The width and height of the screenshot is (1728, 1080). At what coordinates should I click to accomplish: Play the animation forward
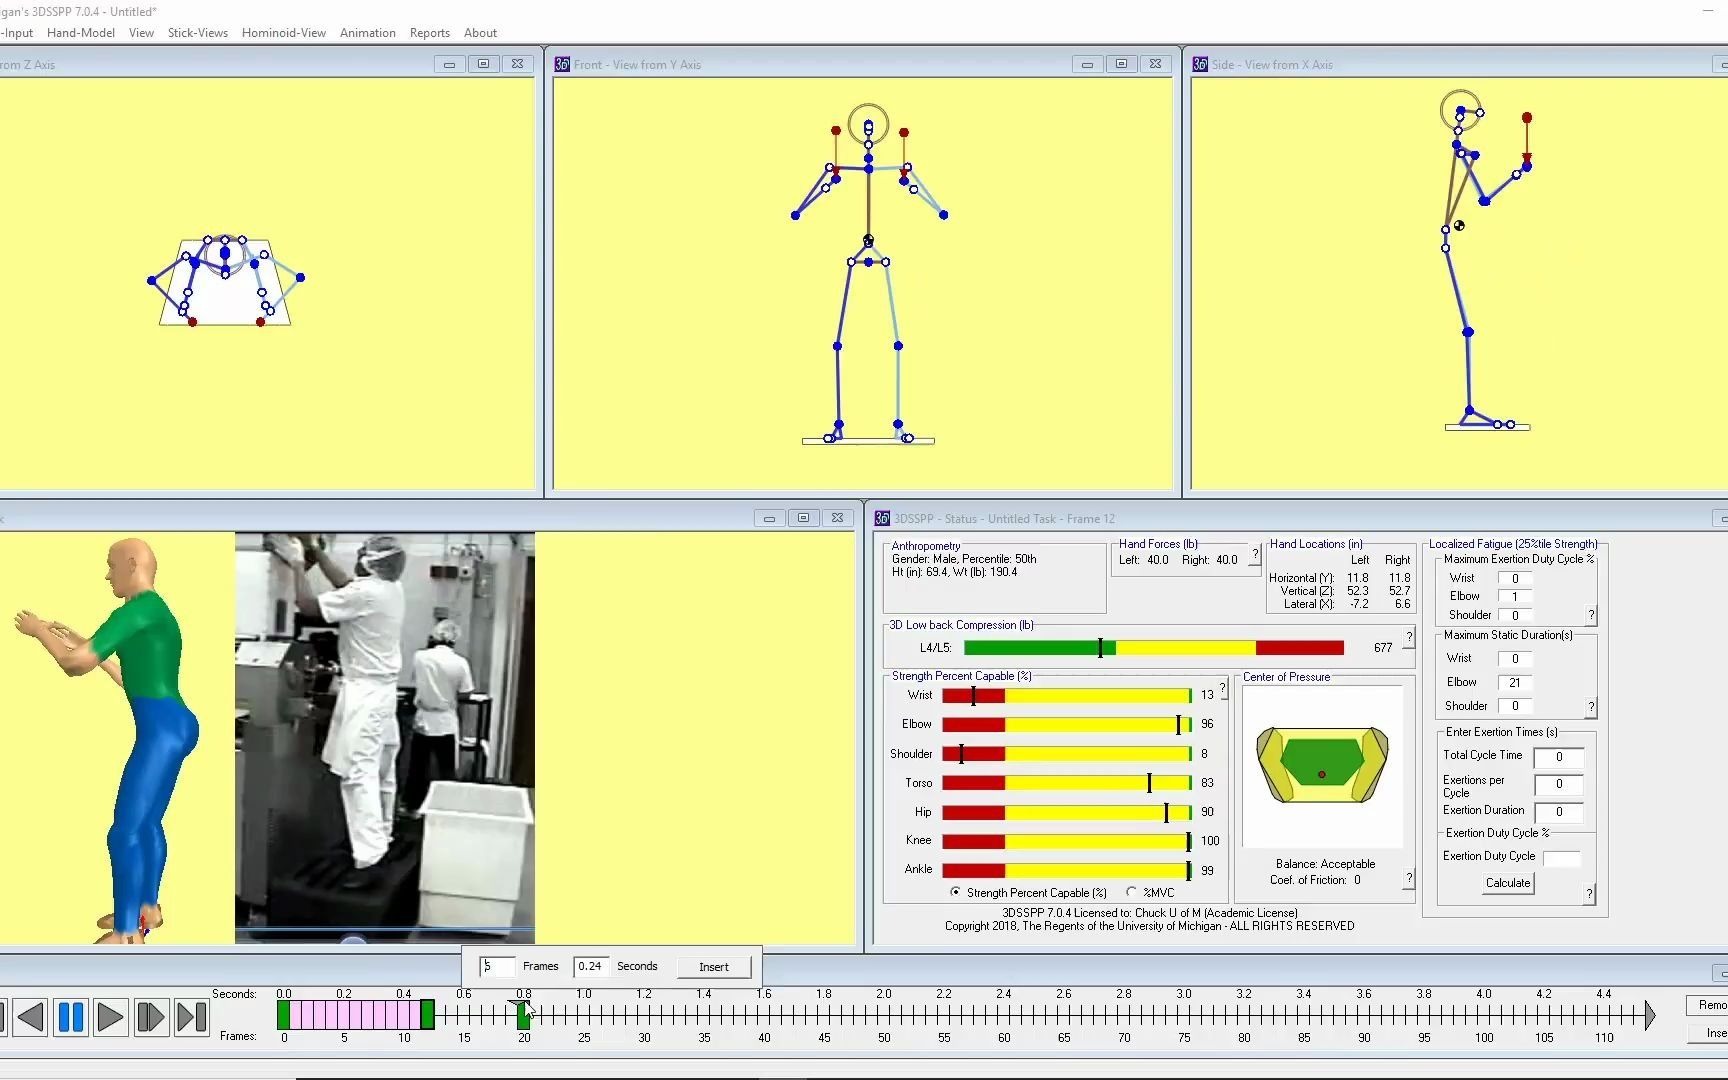pos(111,1017)
